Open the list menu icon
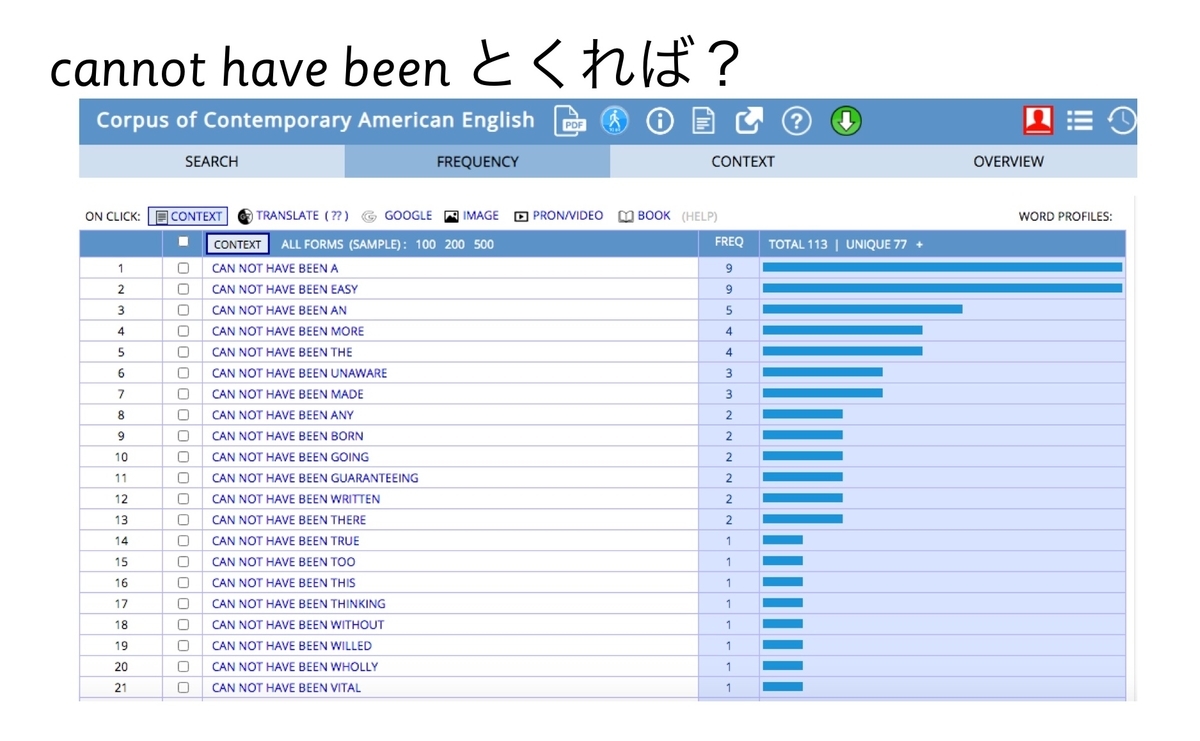 coord(1080,121)
